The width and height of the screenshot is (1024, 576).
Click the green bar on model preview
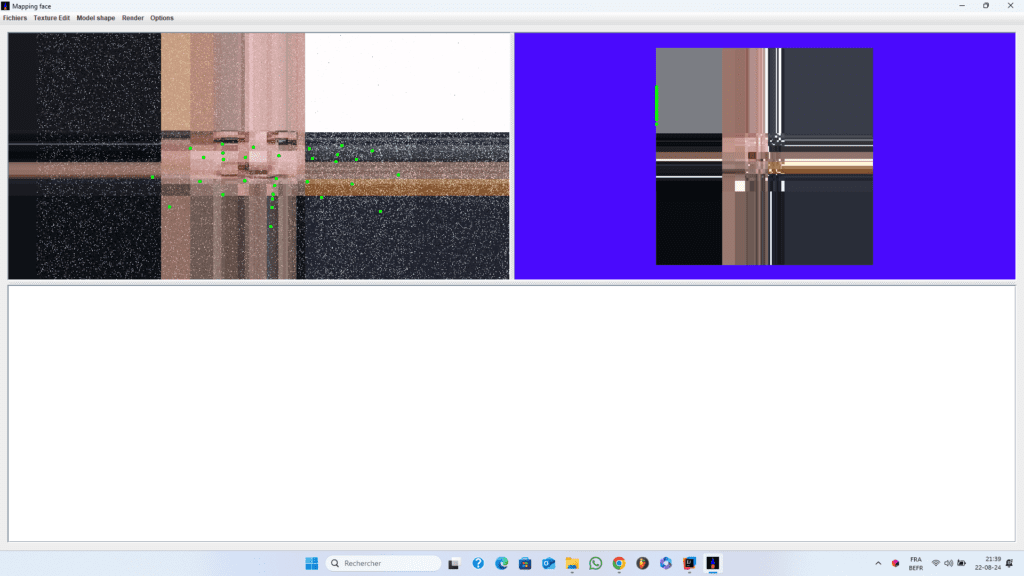coord(657,104)
